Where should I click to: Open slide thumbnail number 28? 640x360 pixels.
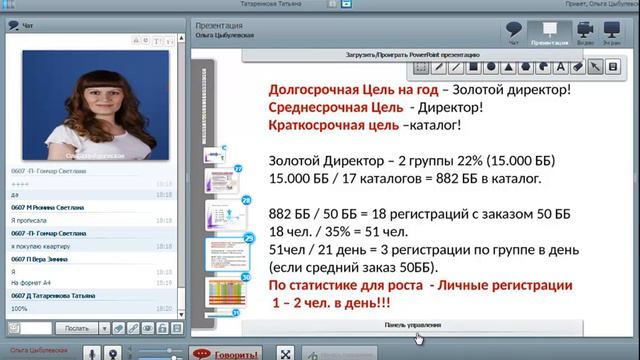226,215
